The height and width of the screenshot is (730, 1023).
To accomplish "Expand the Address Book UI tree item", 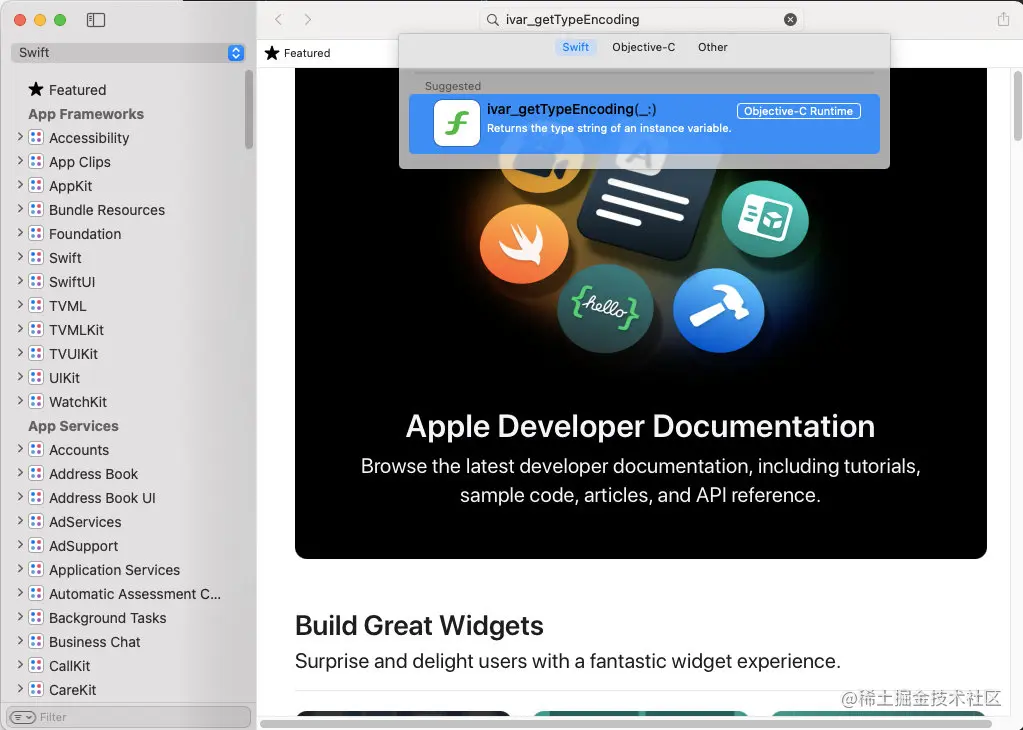I will point(20,497).
